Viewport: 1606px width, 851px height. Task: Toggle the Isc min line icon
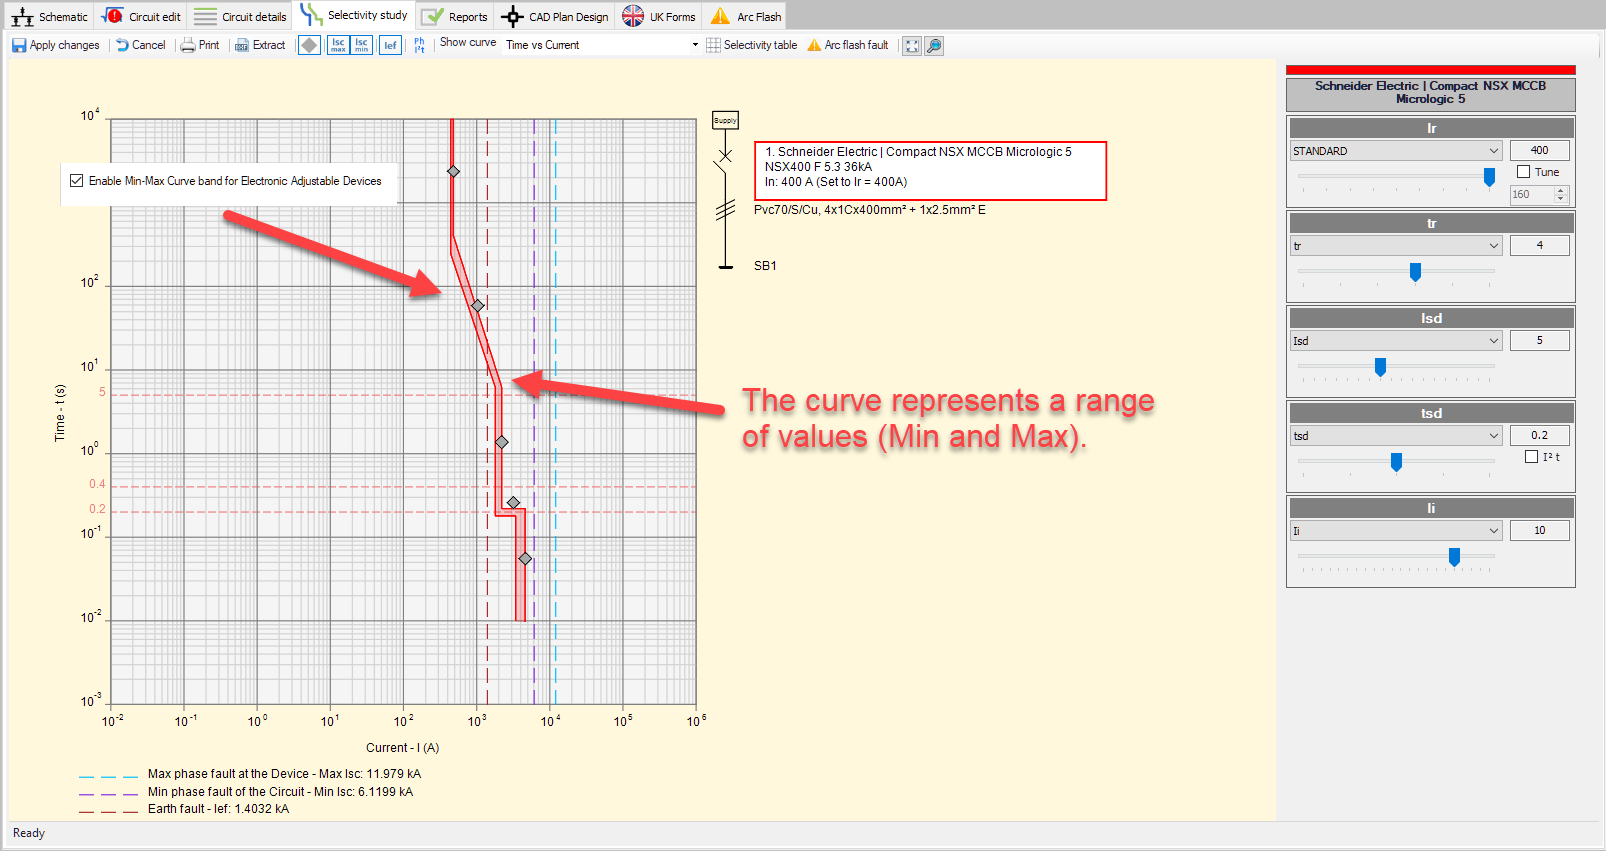pos(362,45)
